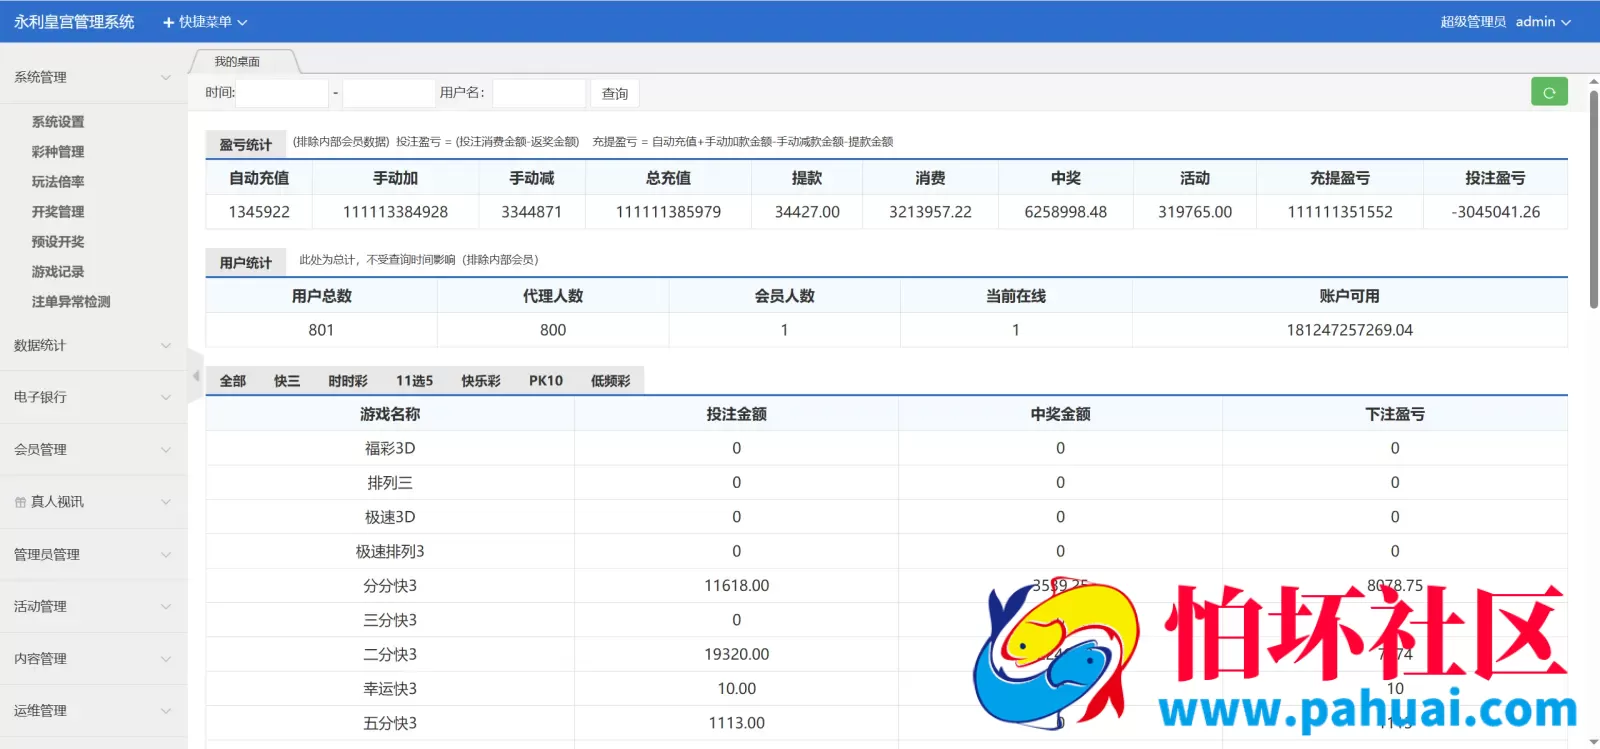Focus the 用户名 input field
This screenshot has height=749, width=1600.
pos(539,93)
